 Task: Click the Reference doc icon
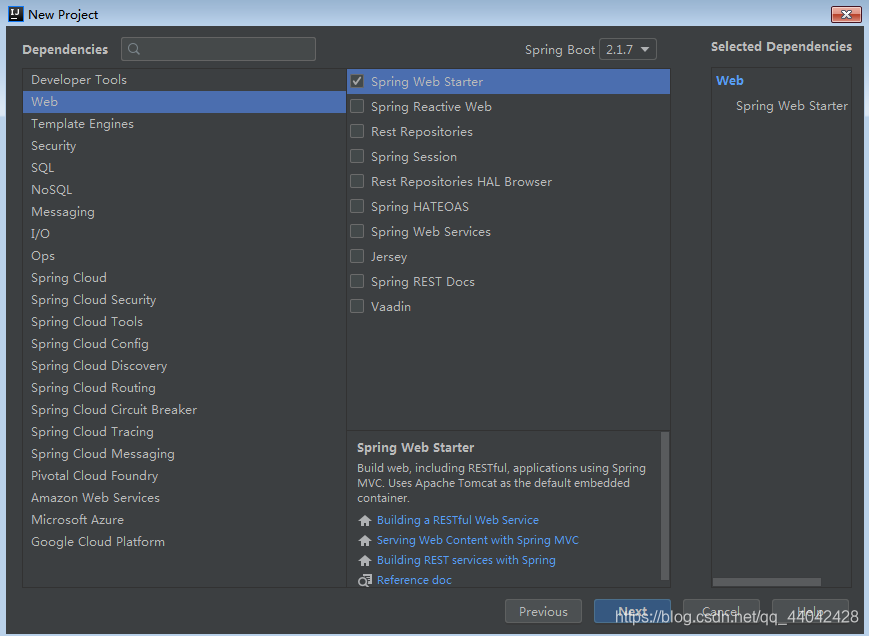pyautogui.click(x=365, y=580)
